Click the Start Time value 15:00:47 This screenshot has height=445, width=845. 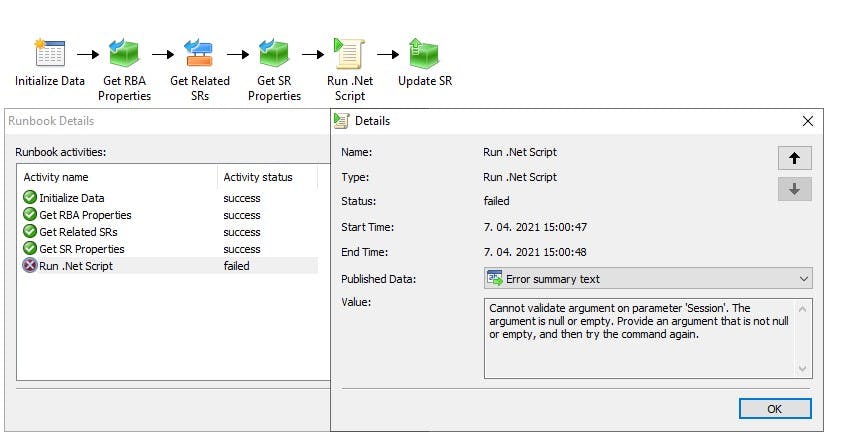click(535, 227)
